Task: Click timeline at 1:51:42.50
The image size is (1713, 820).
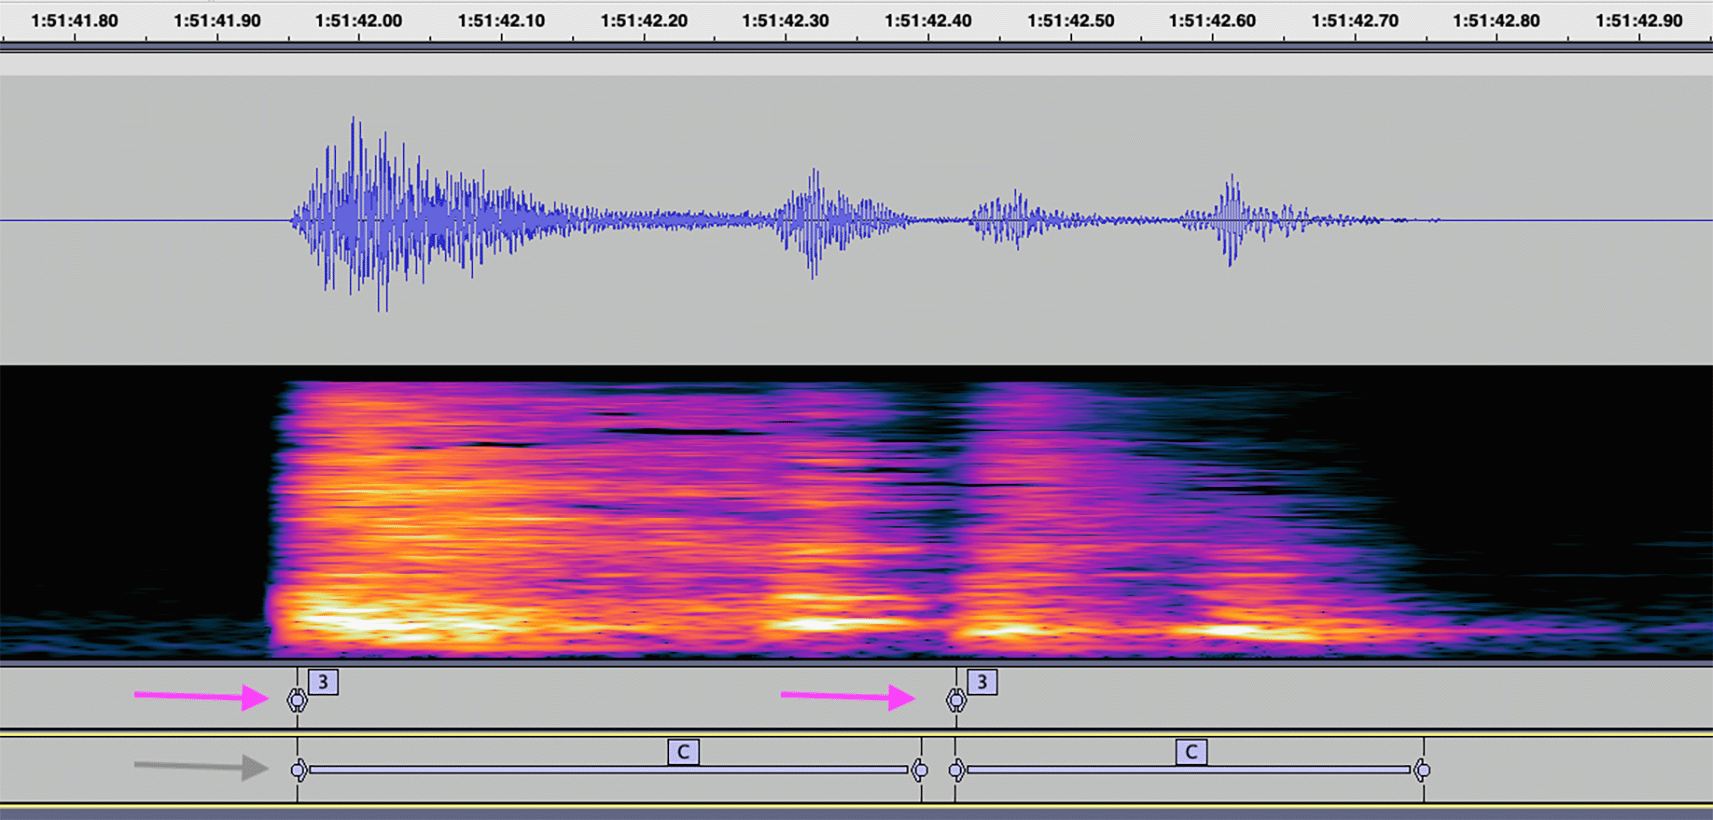Action: tap(1071, 21)
